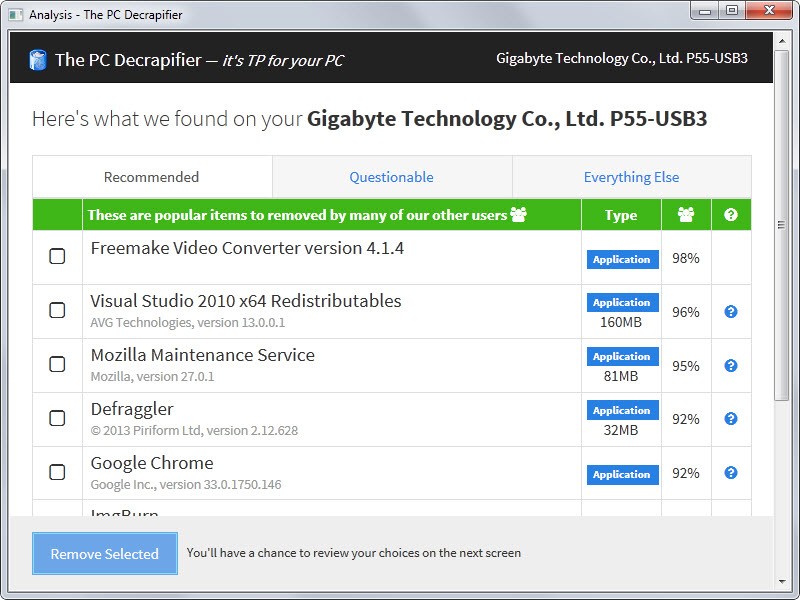Click the Google Chrome program name

click(x=152, y=463)
